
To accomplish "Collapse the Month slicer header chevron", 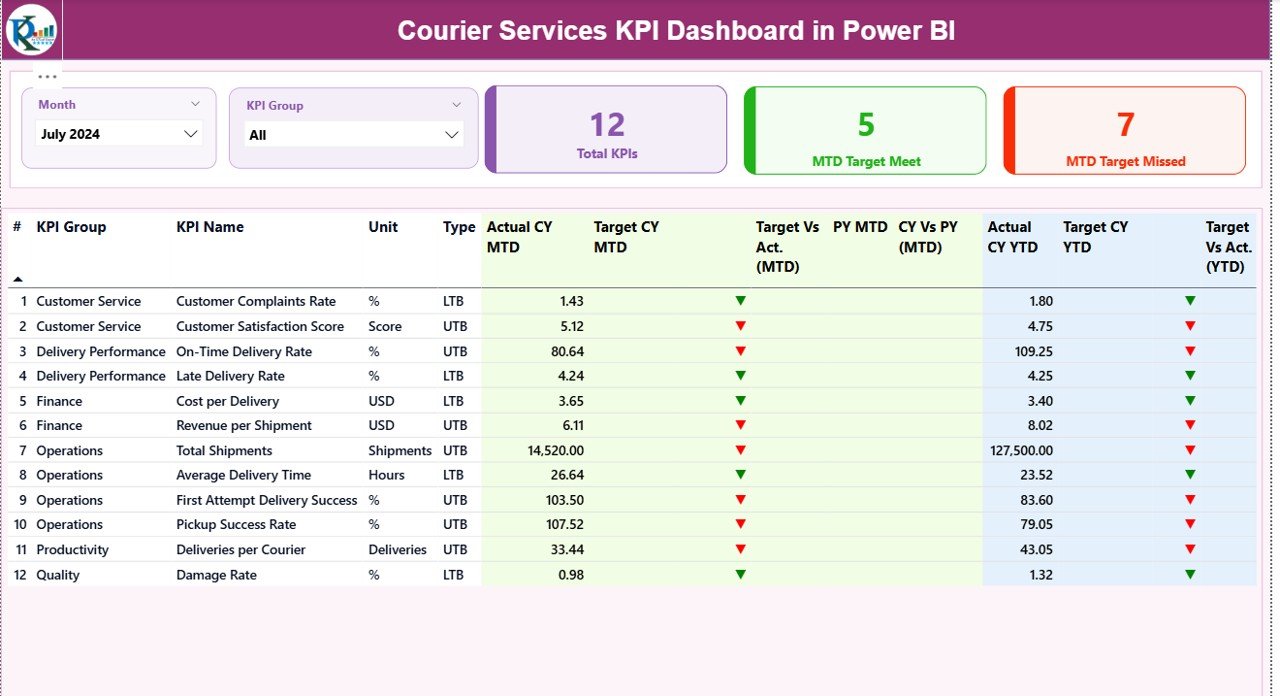I will (195, 104).
